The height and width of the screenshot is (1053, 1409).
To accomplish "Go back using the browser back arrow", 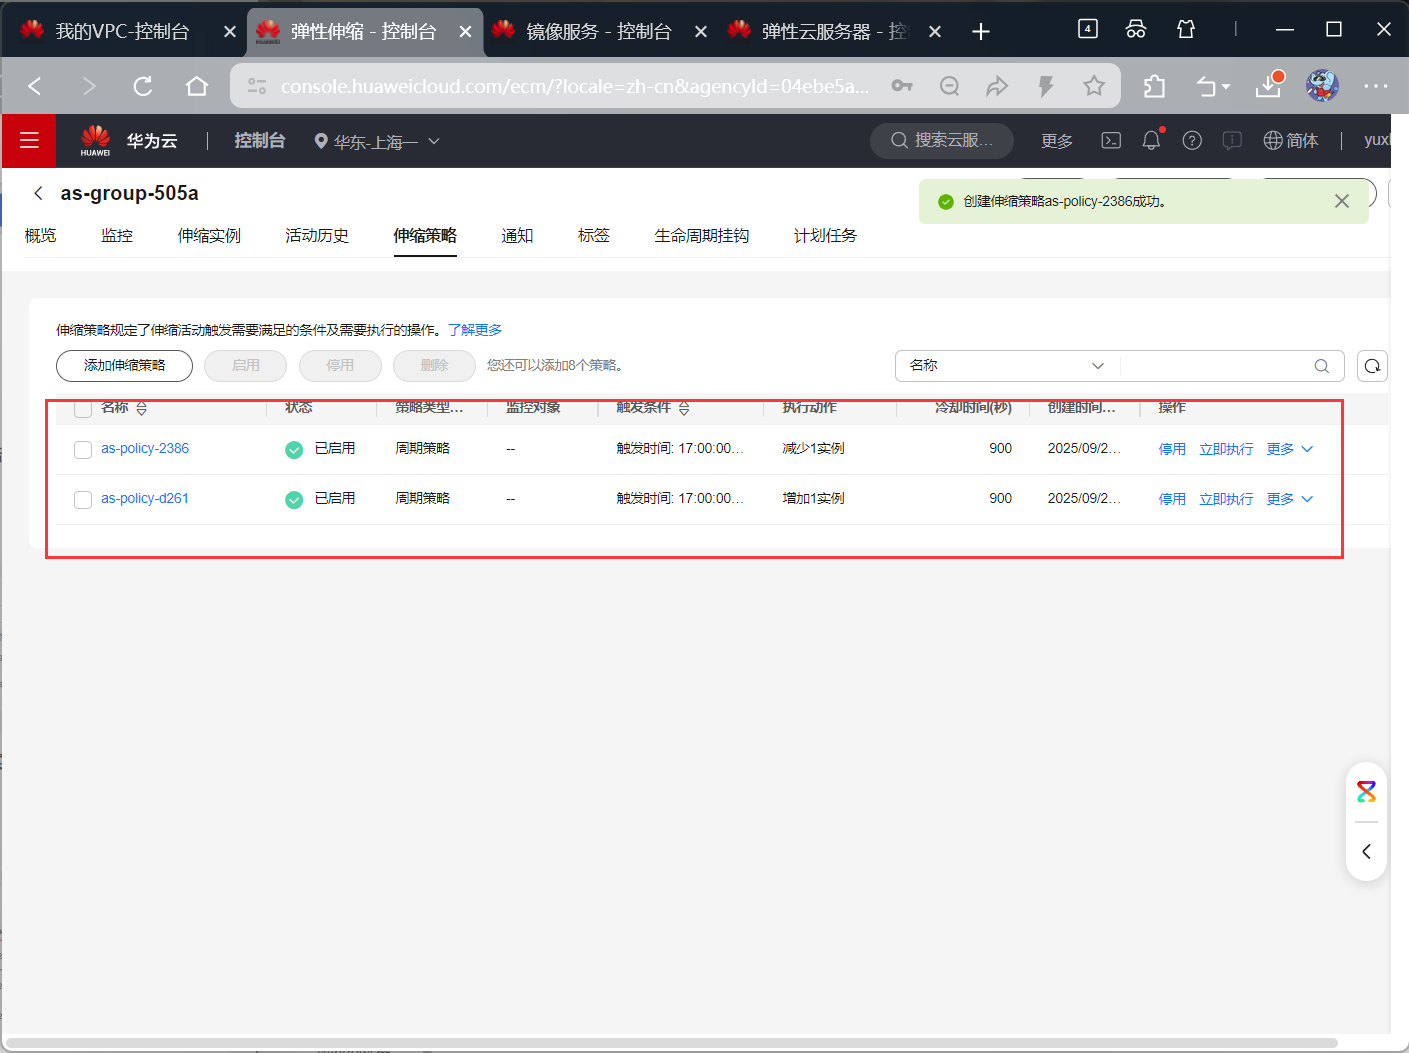I will point(35,86).
